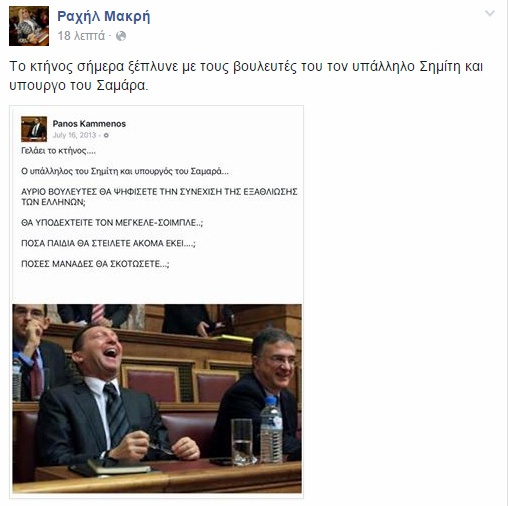Open Ραχήλ Μακρή profile picture
This screenshot has height=506, width=508.
point(29,26)
